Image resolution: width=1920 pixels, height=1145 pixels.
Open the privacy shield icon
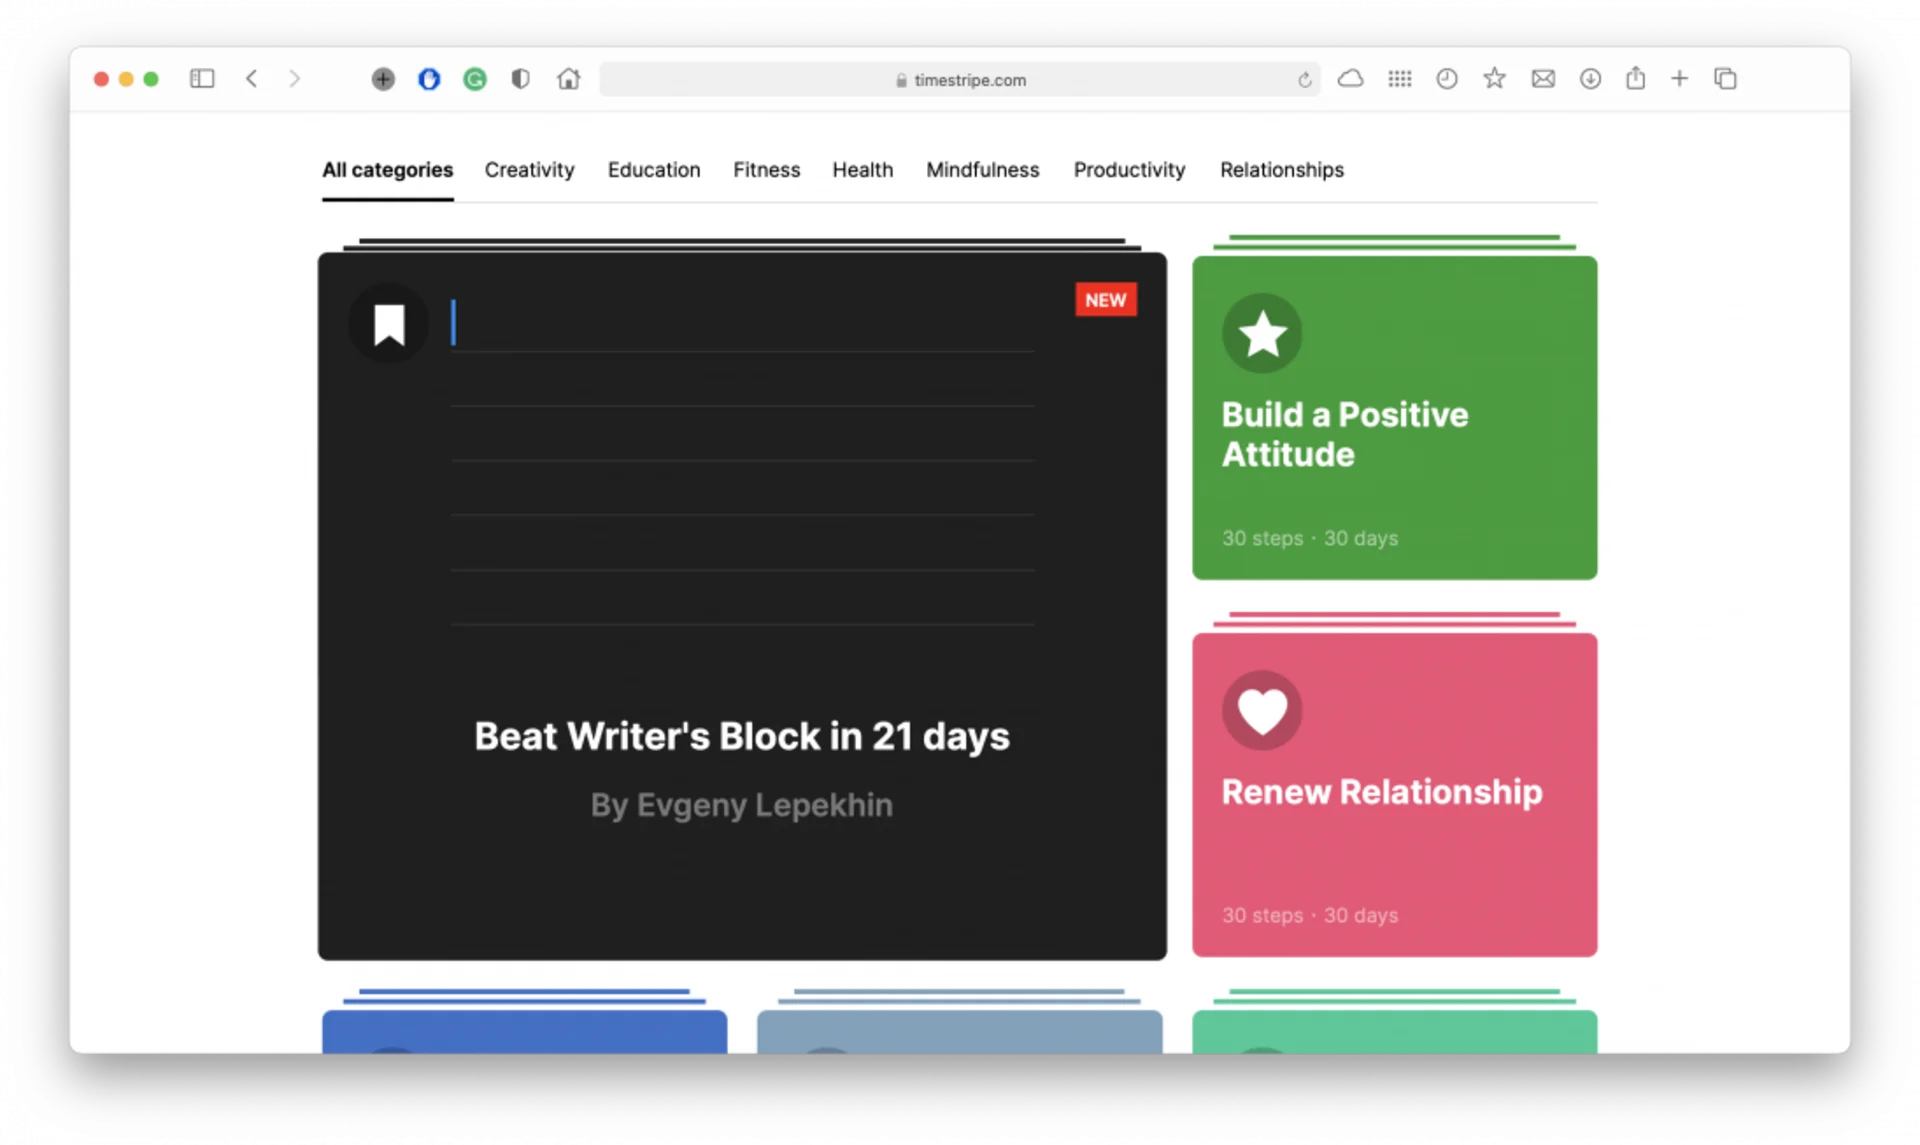(520, 79)
